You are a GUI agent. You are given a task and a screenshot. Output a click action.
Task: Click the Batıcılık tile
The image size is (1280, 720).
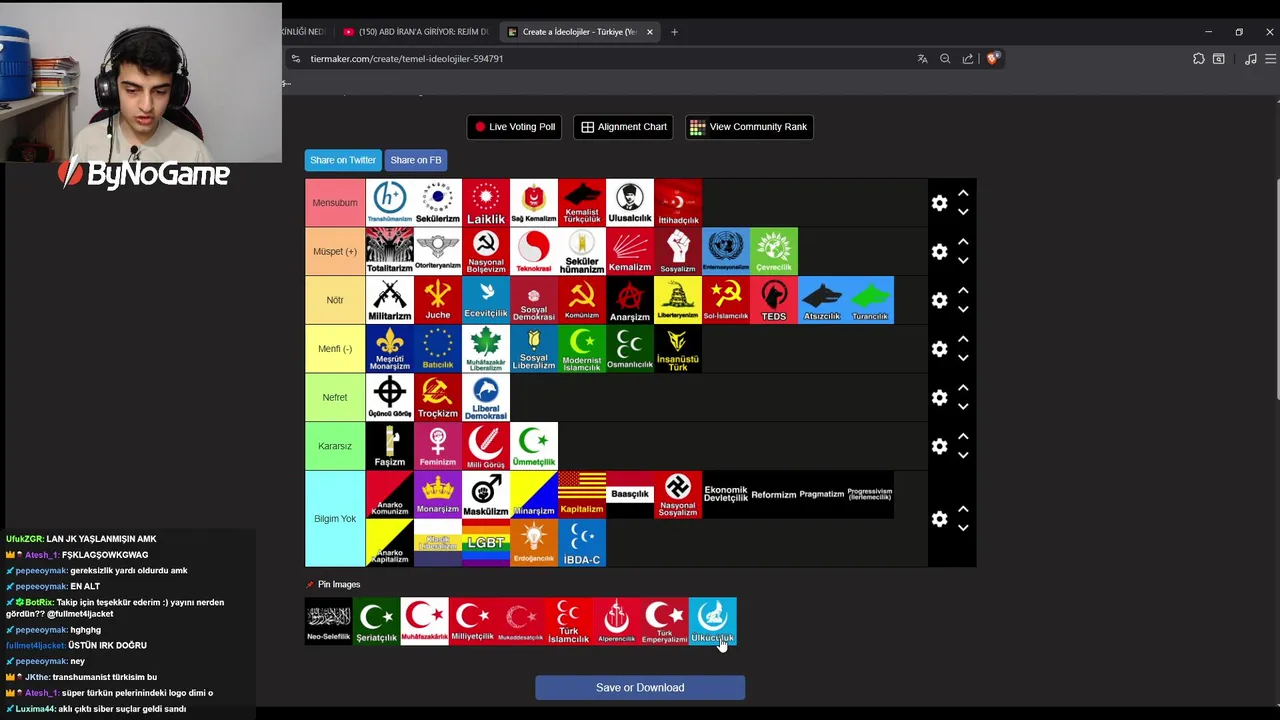coord(437,348)
